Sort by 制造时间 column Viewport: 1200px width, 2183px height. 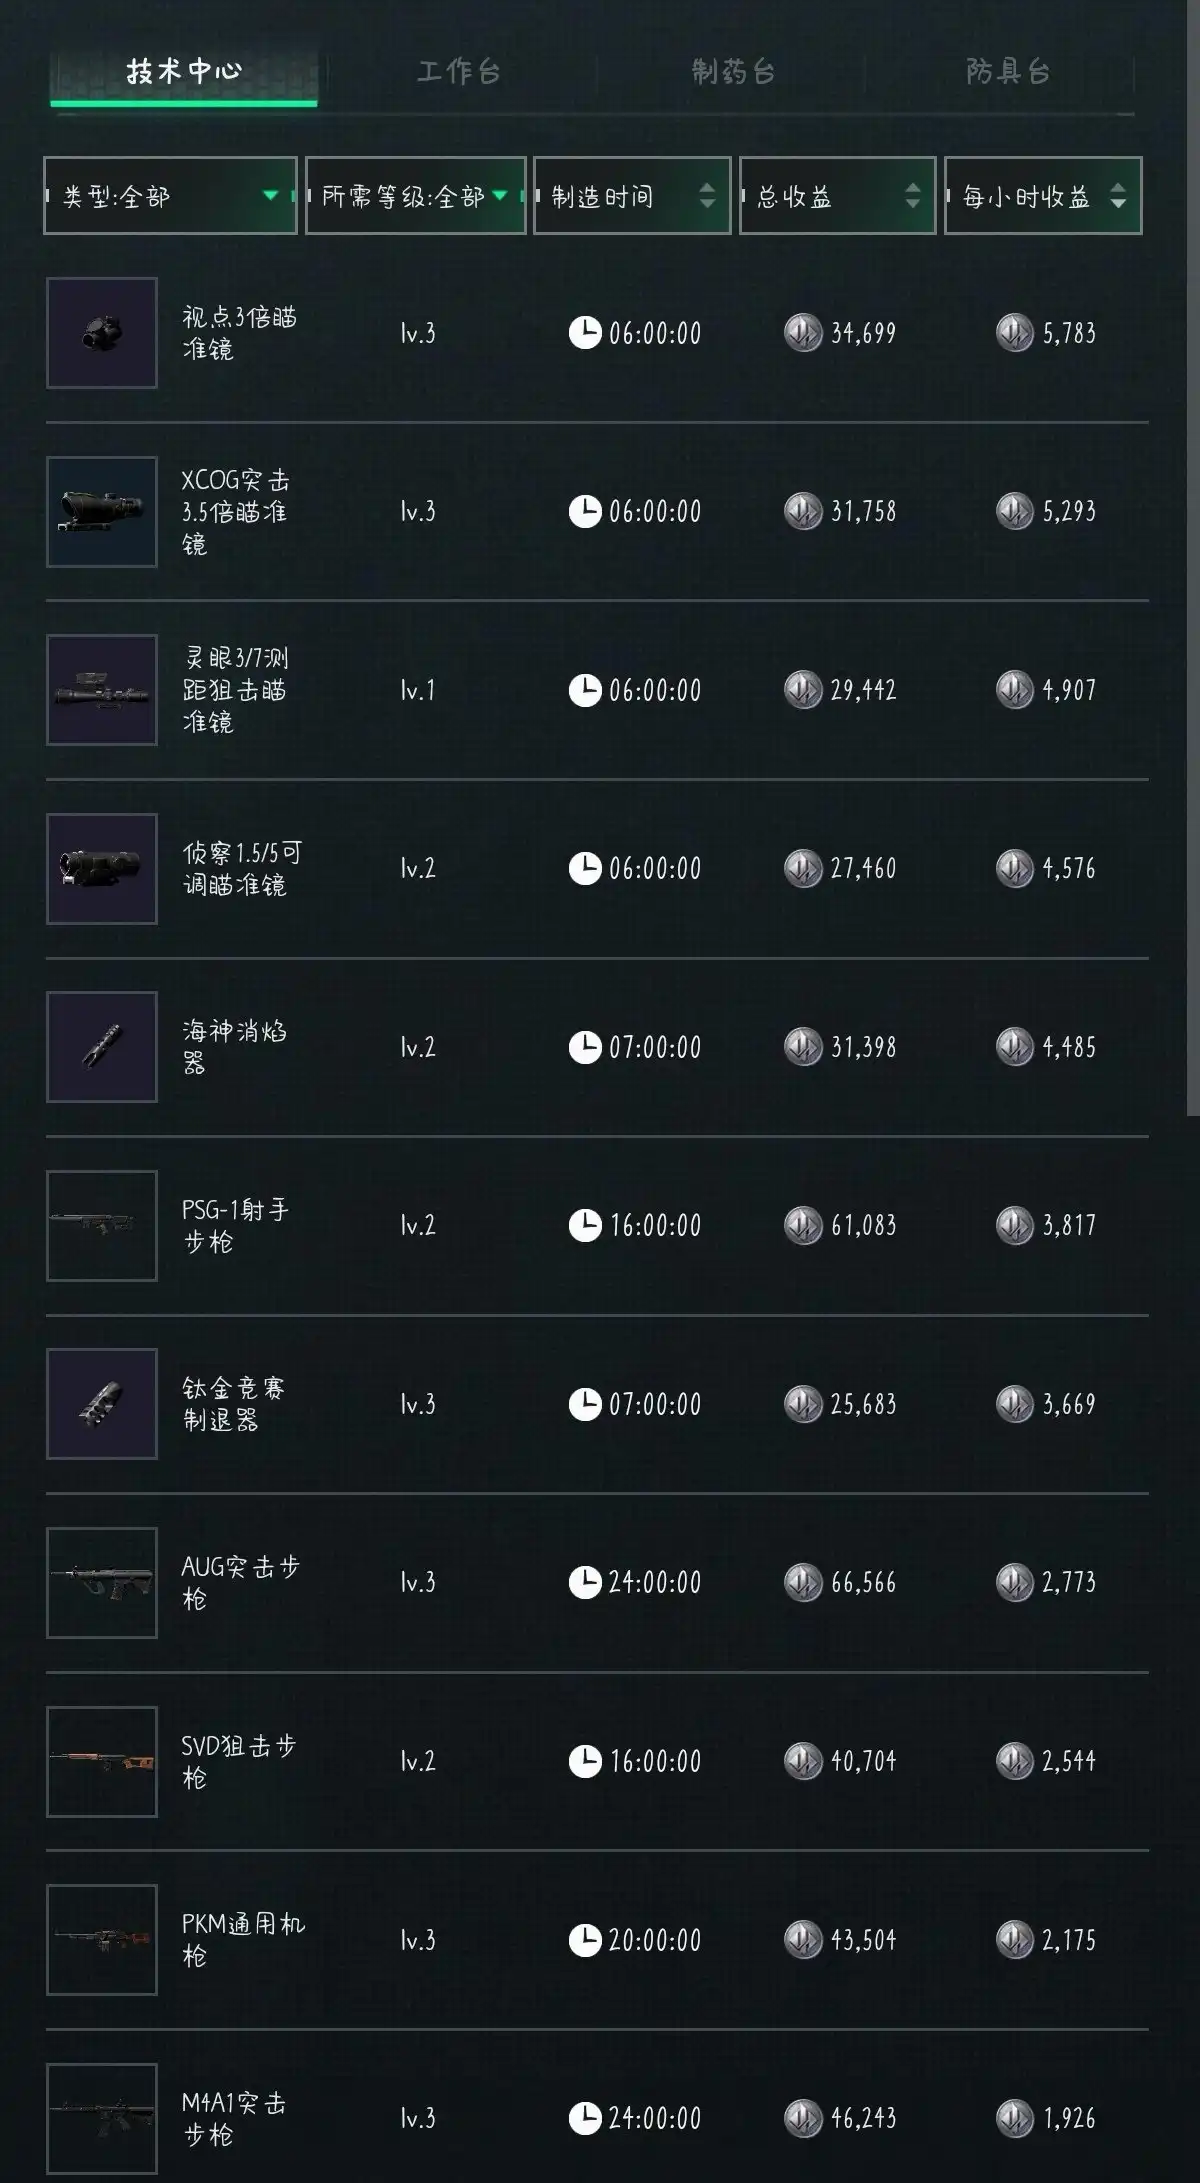coord(632,196)
